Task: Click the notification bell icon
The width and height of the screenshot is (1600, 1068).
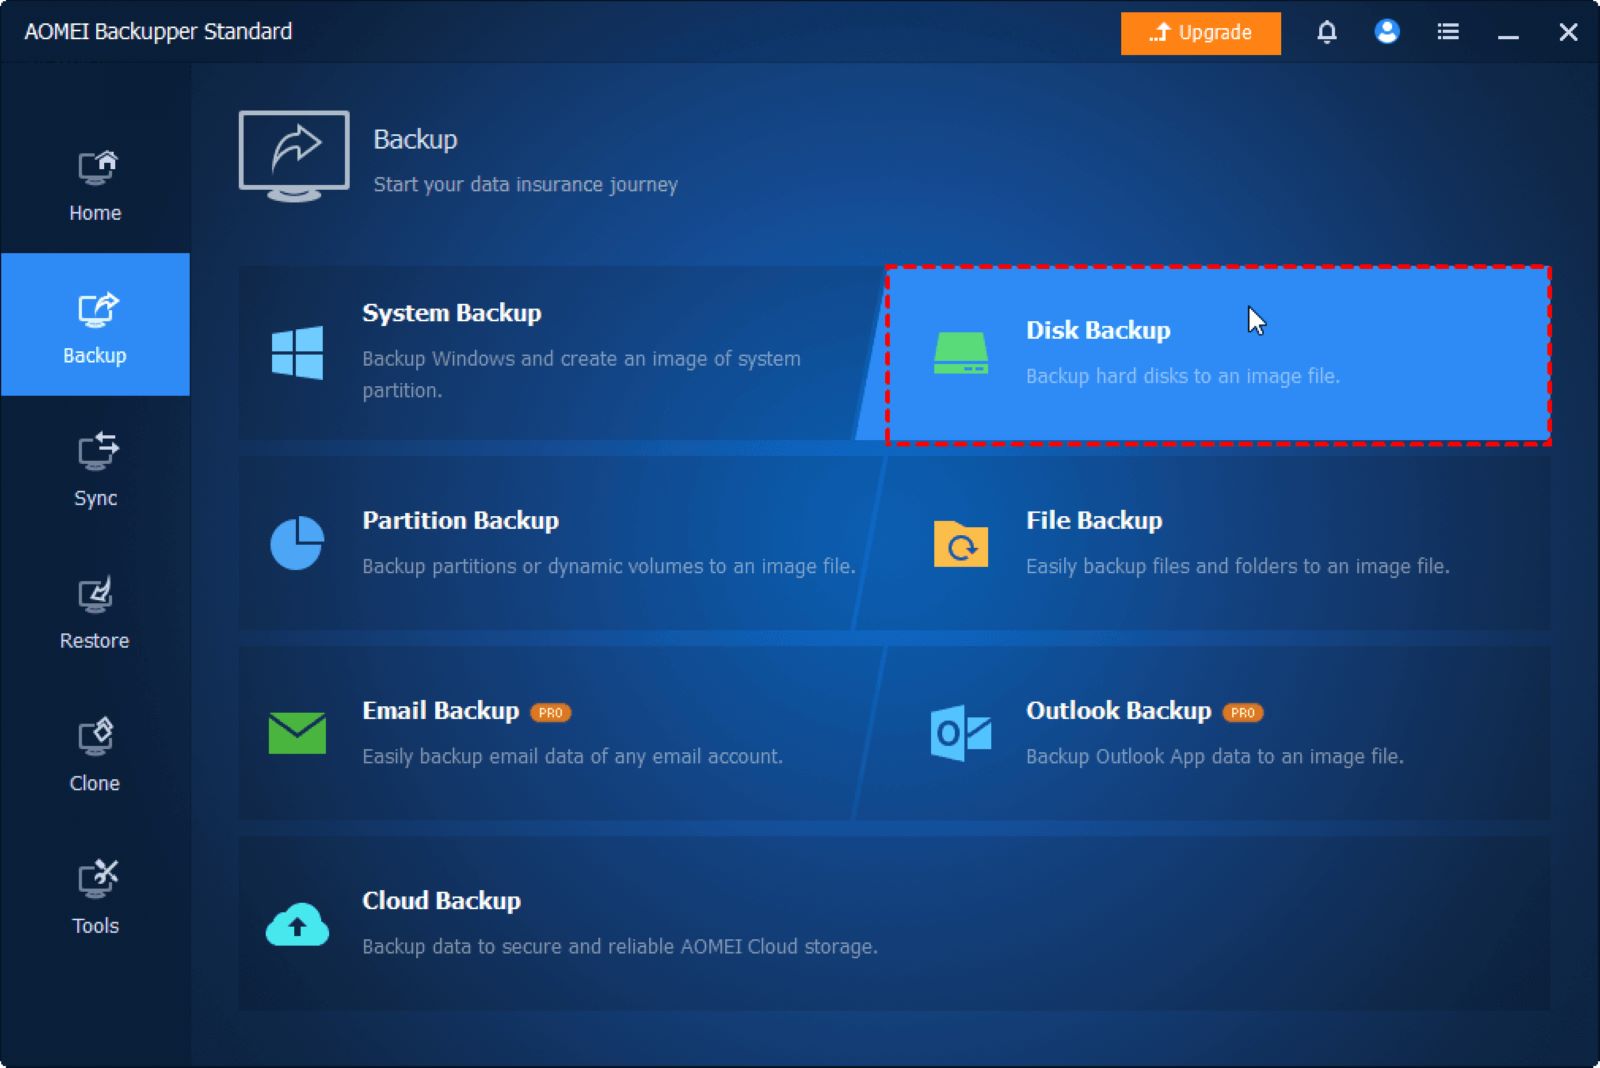Action: tap(1328, 32)
